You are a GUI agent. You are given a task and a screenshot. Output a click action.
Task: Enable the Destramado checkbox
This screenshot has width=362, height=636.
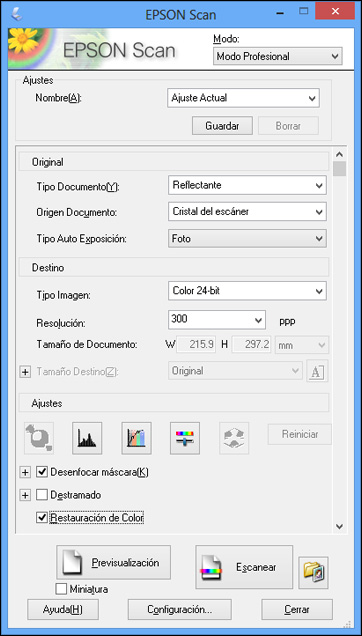pyautogui.click(x=41, y=495)
